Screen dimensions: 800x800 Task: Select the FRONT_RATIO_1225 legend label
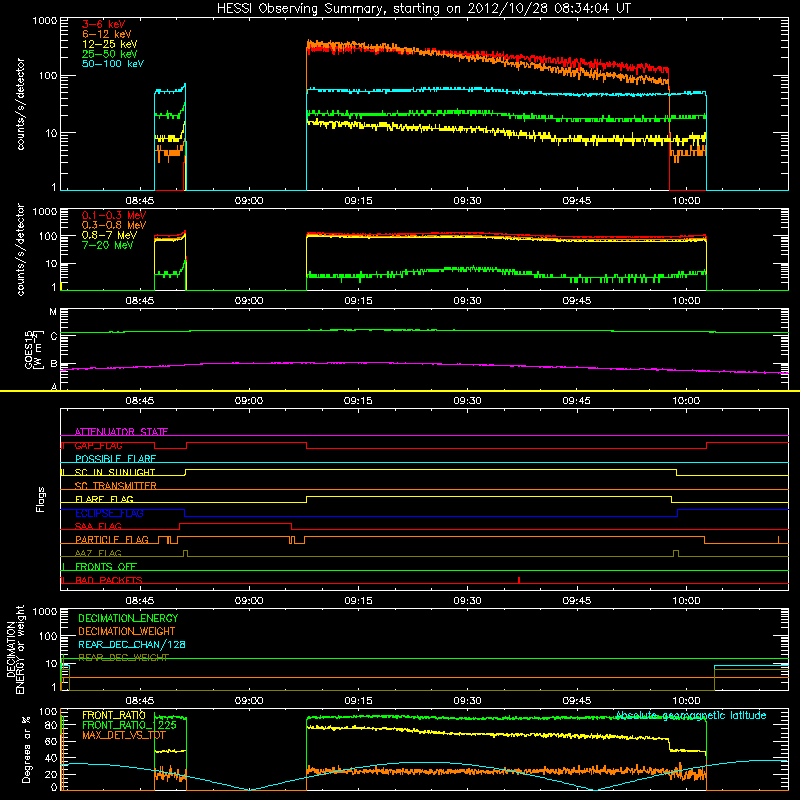tap(129, 725)
